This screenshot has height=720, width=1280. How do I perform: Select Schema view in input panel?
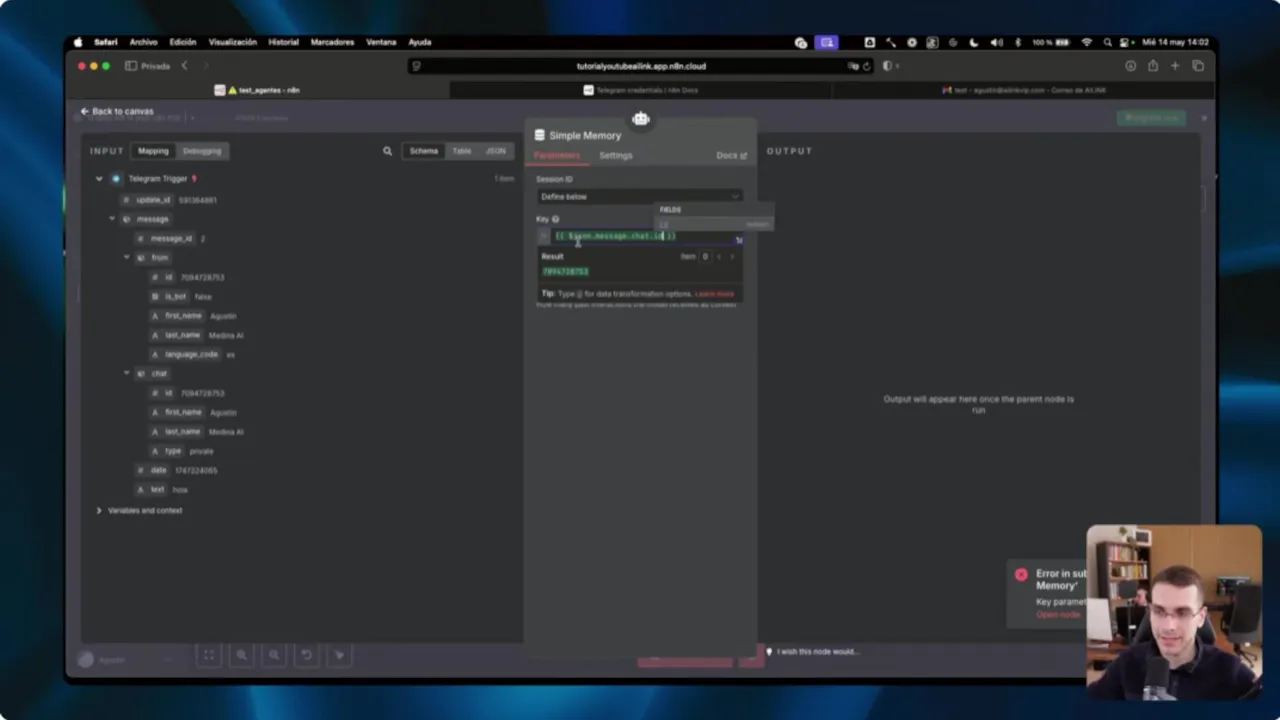pyautogui.click(x=423, y=151)
